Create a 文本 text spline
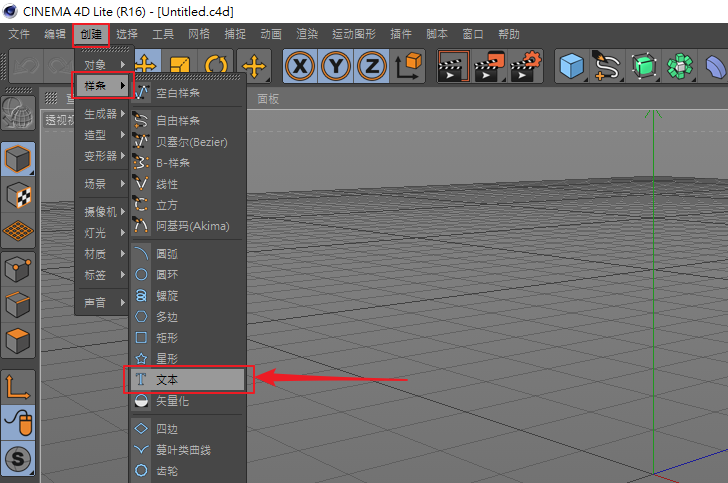 [x=188, y=380]
